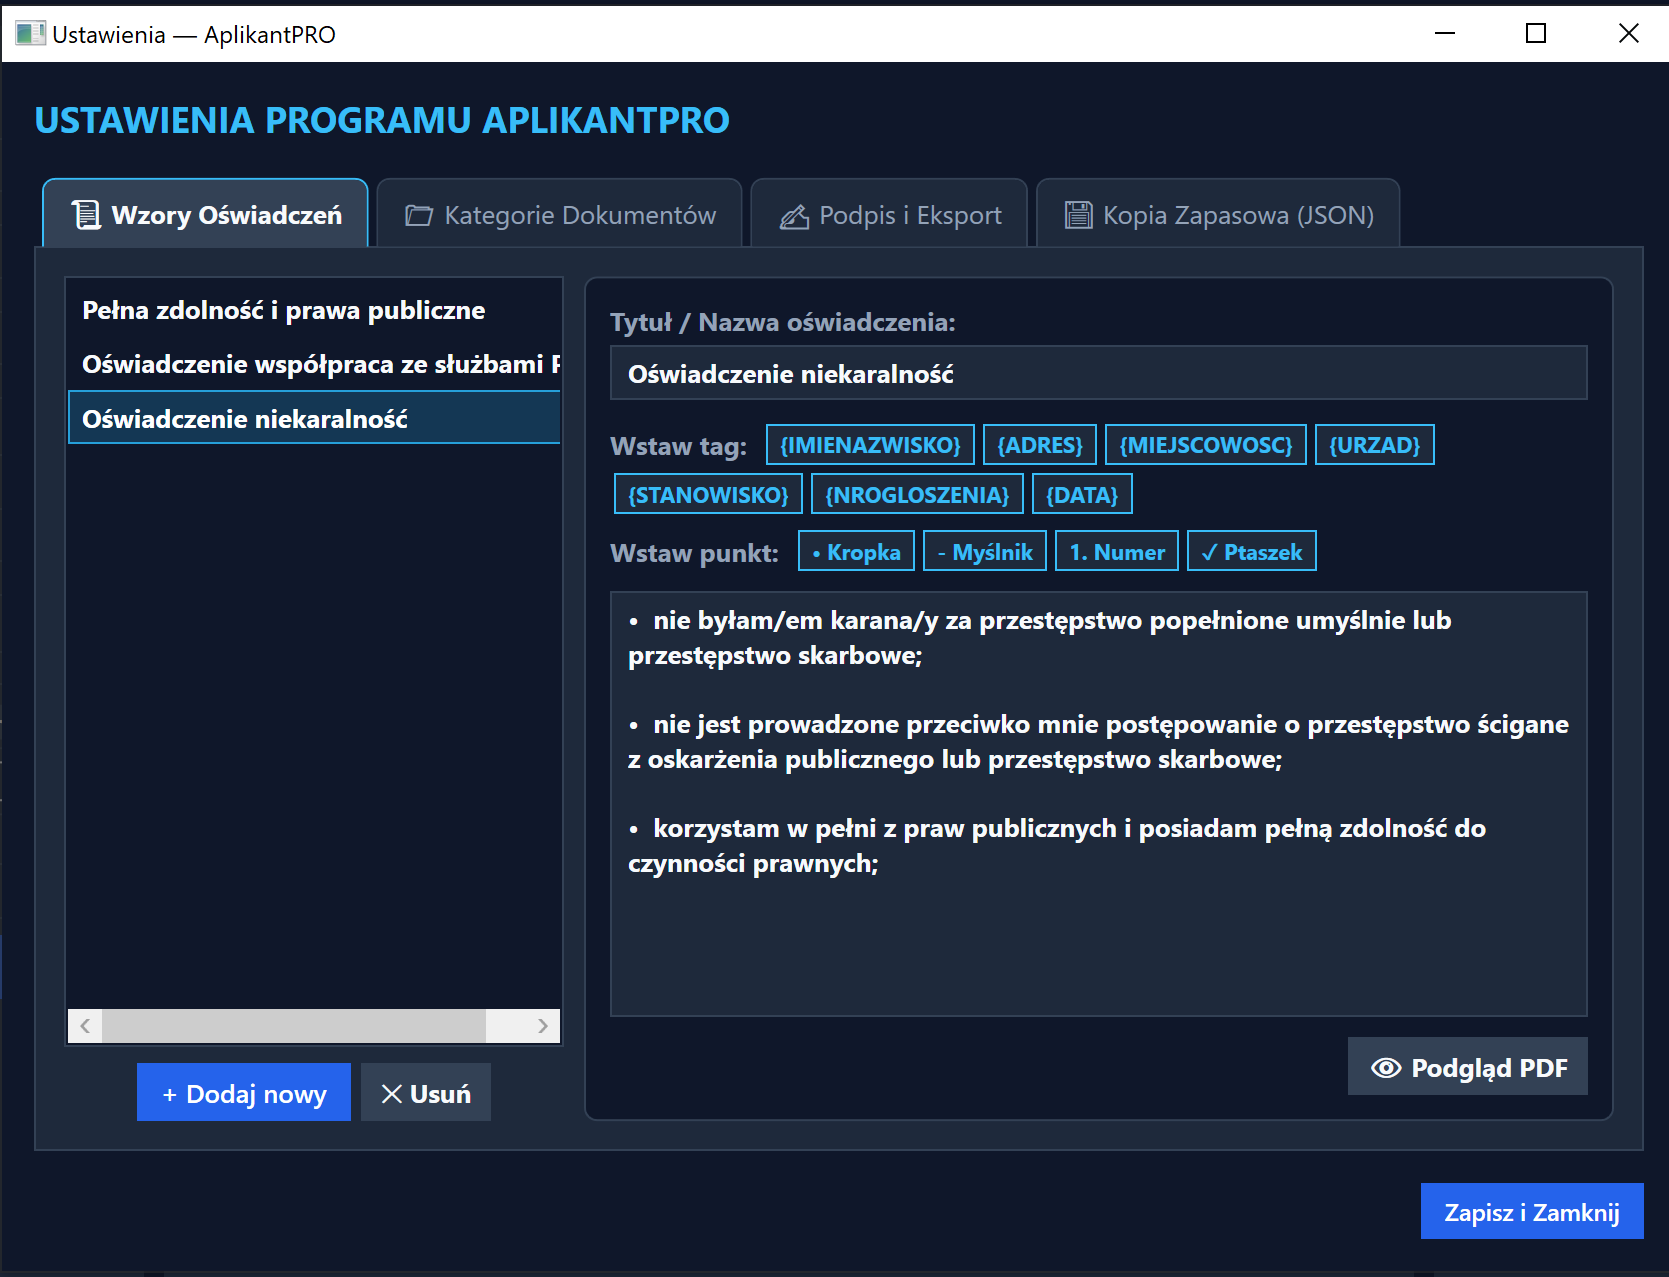Open the Wzory Oświadczeń tab
This screenshot has height=1277, width=1669.
click(x=205, y=214)
